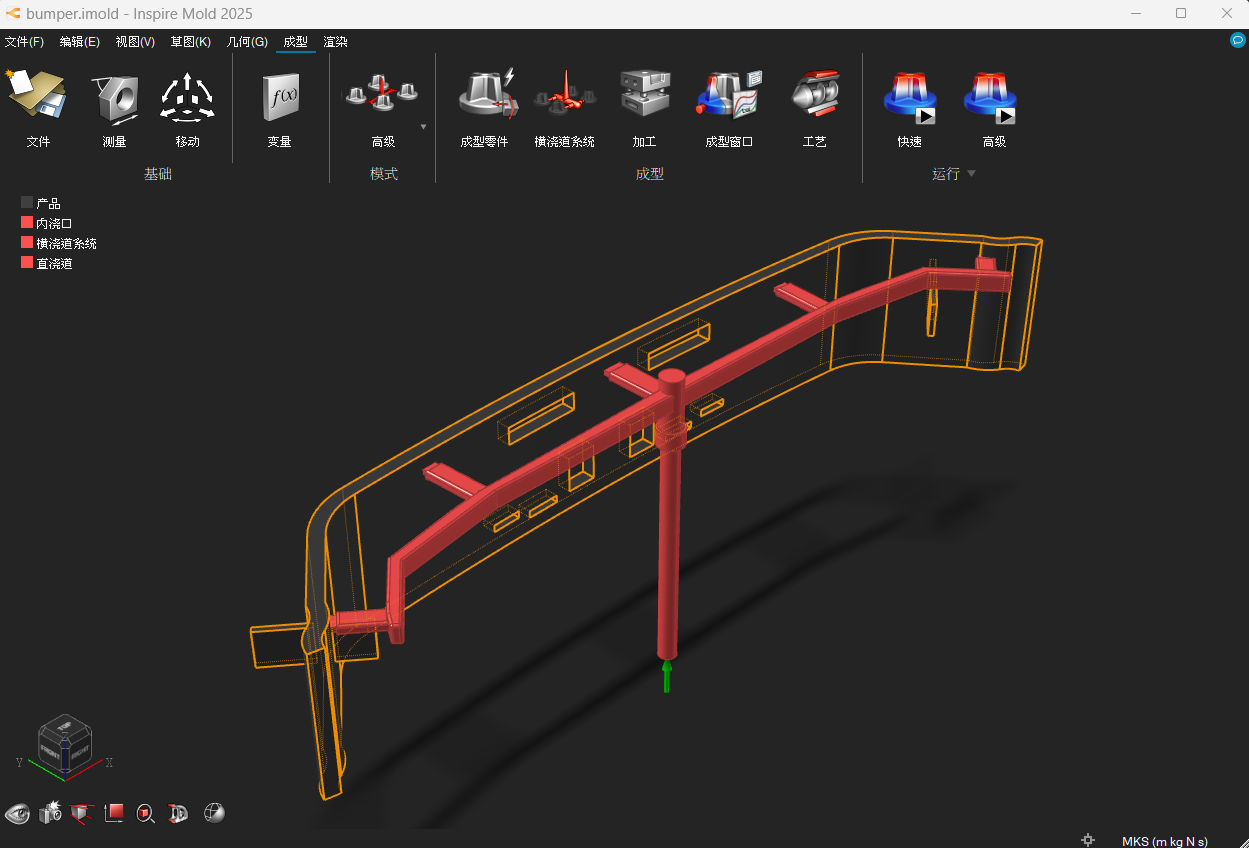Screen dimensions: 1249x848
Task: Open the 文件(F) menu
Action: click(24, 42)
